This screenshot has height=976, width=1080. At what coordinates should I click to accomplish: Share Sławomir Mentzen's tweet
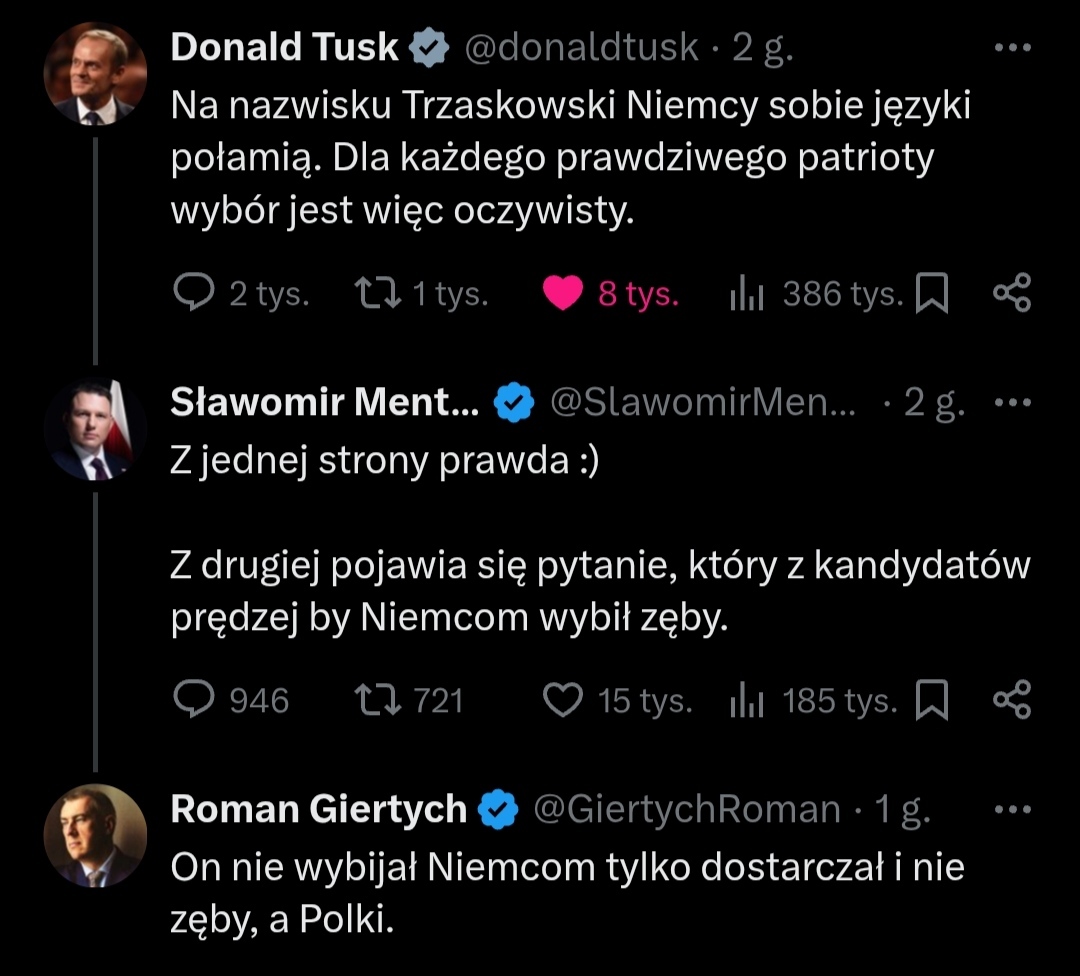click(1011, 700)
